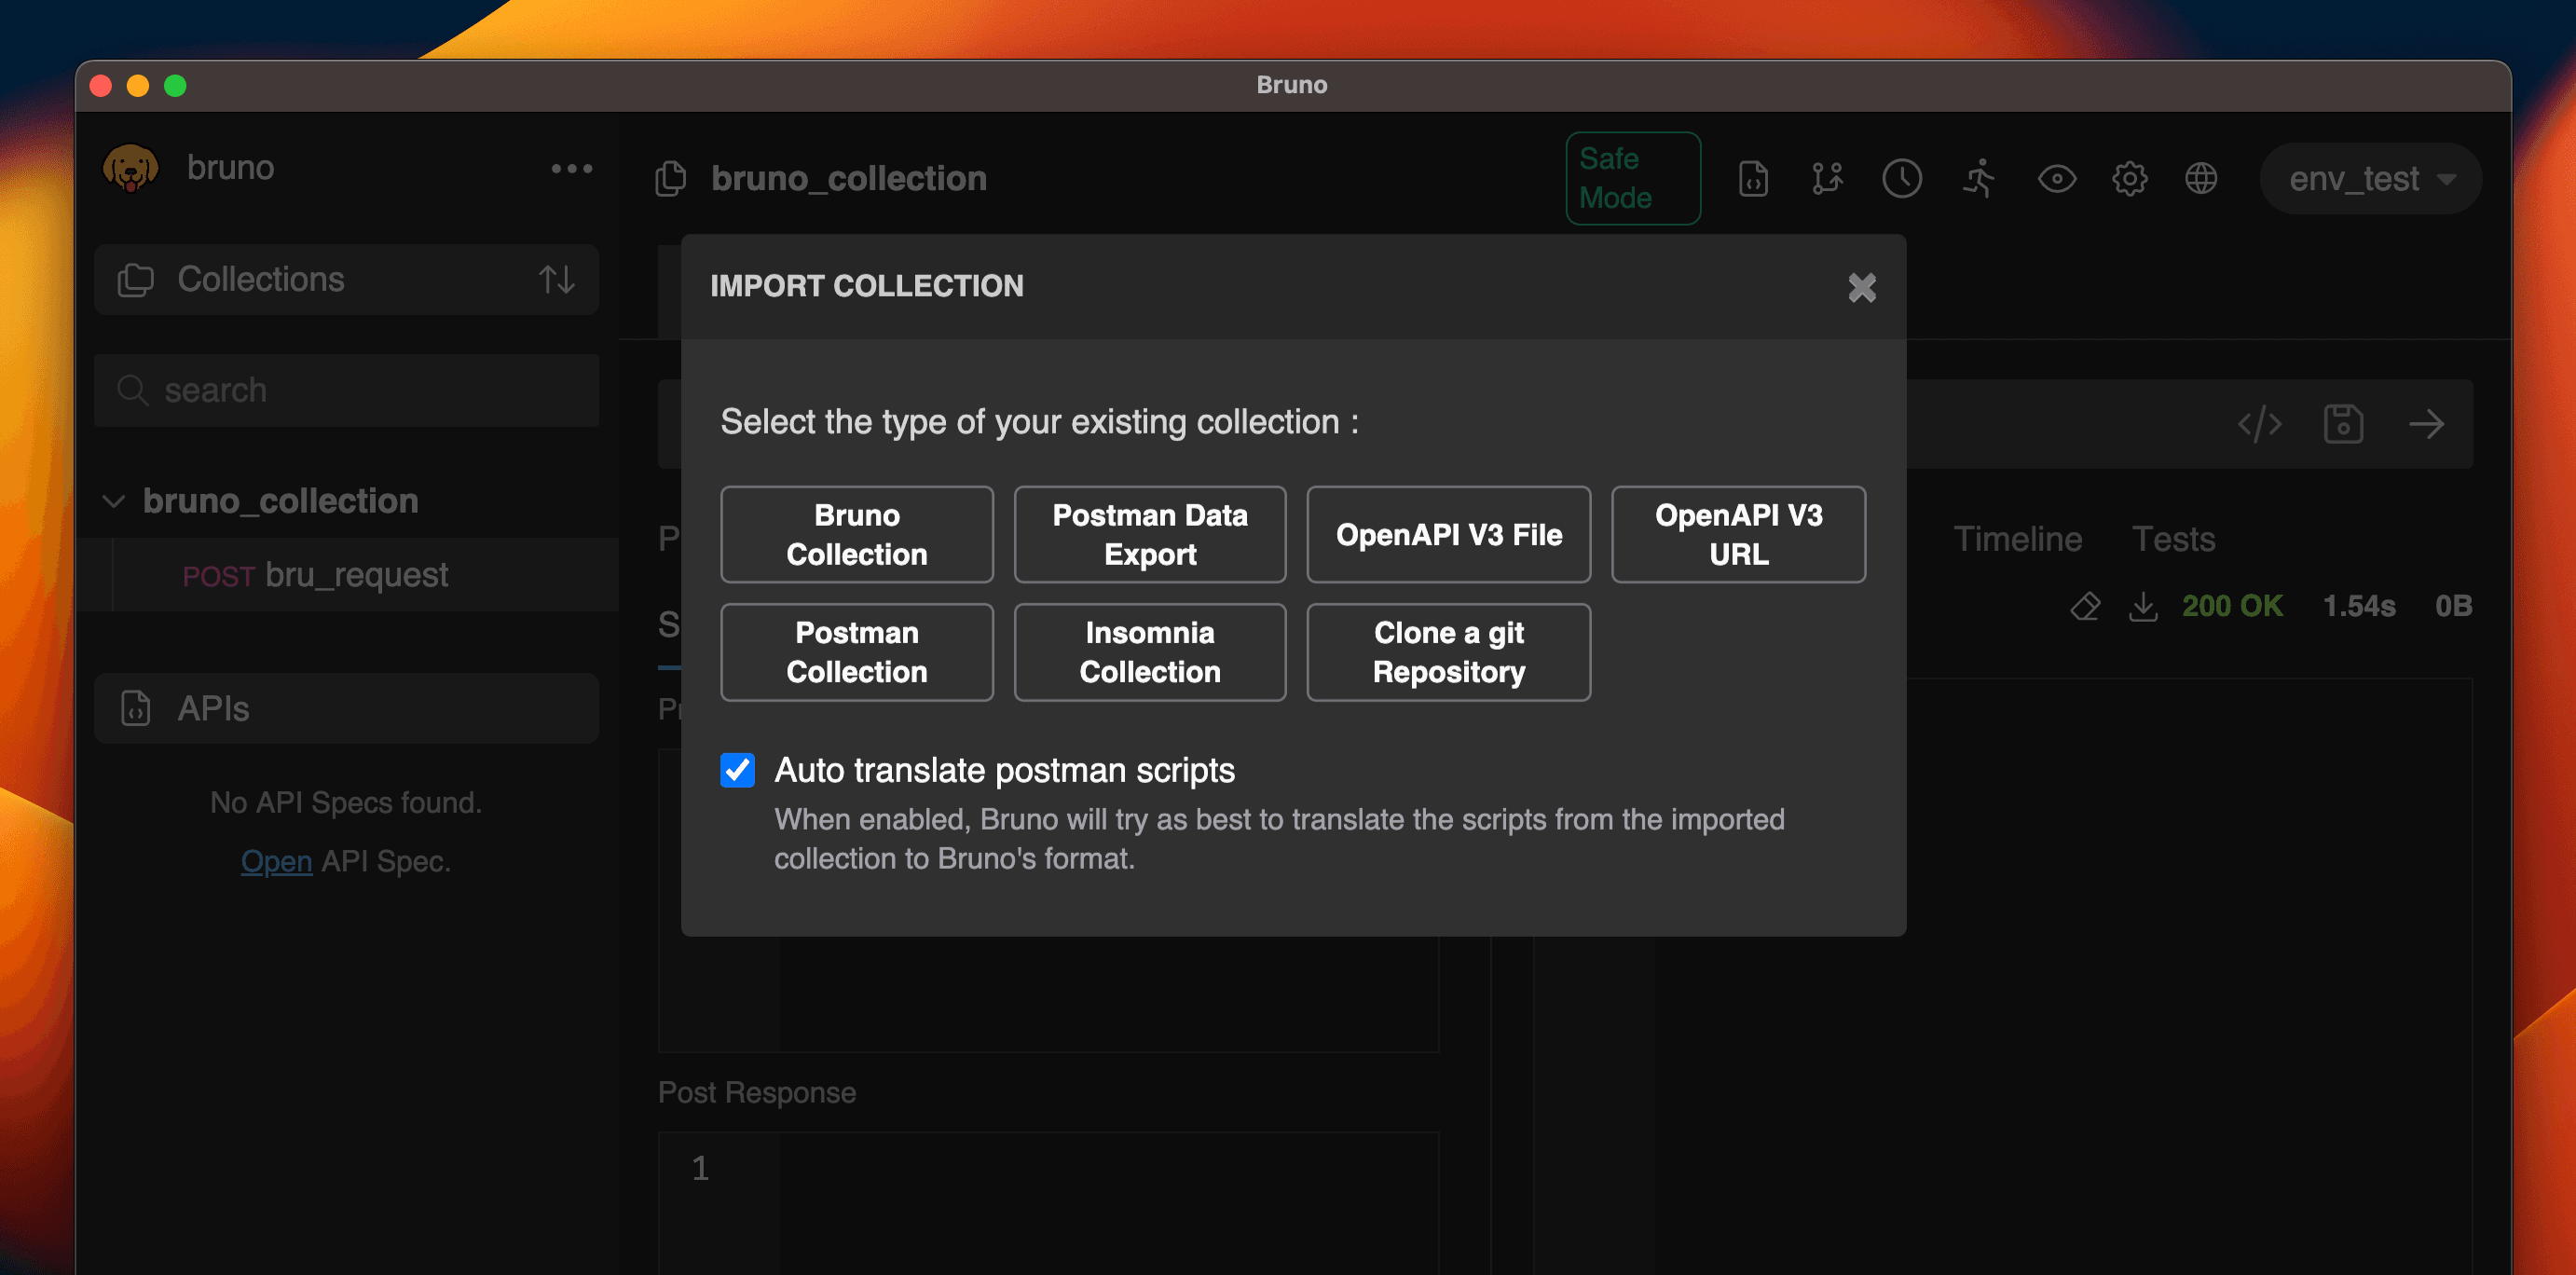Screen dimensions: 2576x1275
Task: Open the env_test environment dropdown
Action: (2370, 179)
